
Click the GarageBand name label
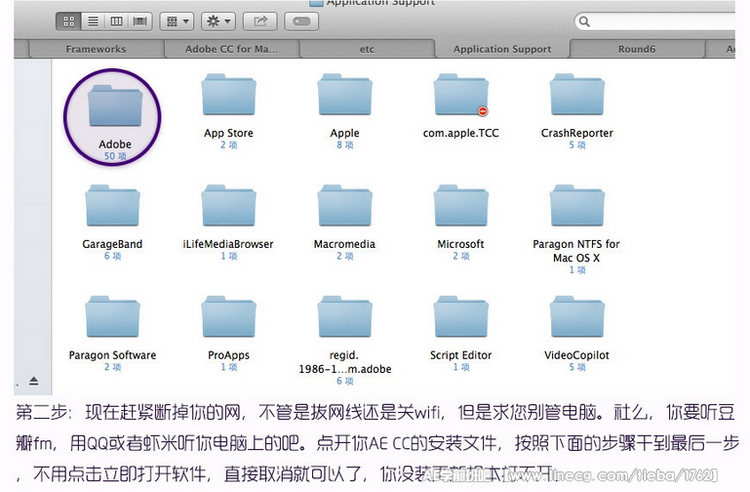coord(112,244)
